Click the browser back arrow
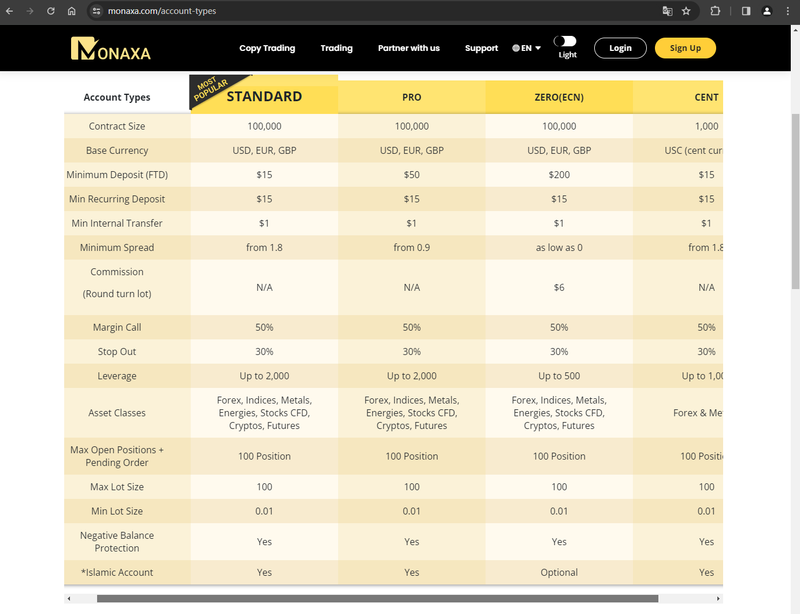This screenshot has height=614, width=800. (x=9, y=11)
